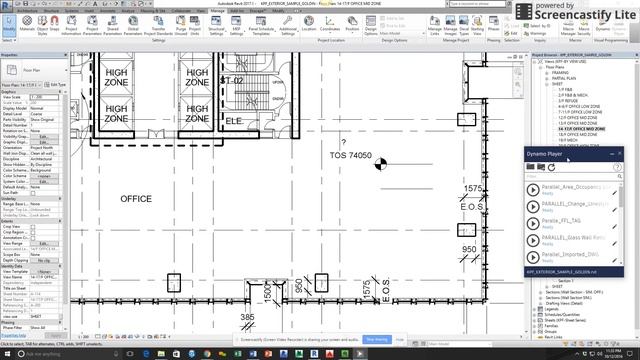This screenshot has width=640, height=360.
Task: Click the ribbon keyword search box
Action: [x=477, y=4]
